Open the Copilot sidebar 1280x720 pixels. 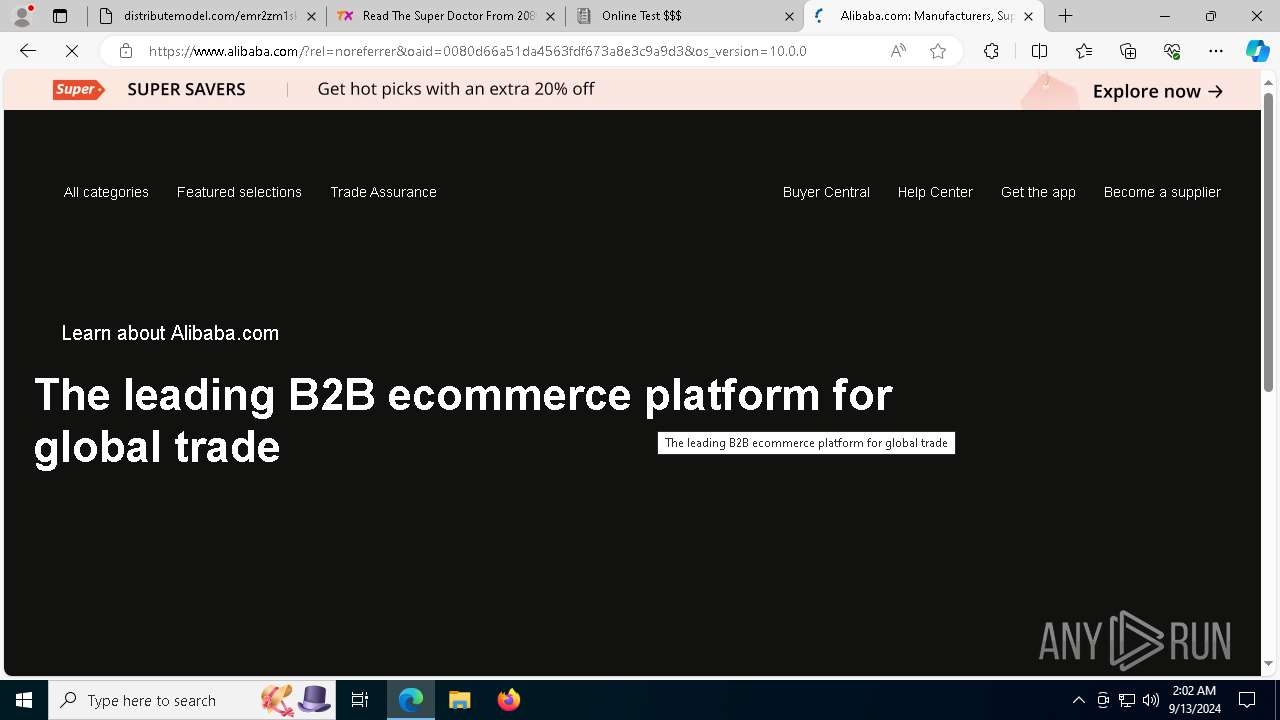coord(1257,51)
